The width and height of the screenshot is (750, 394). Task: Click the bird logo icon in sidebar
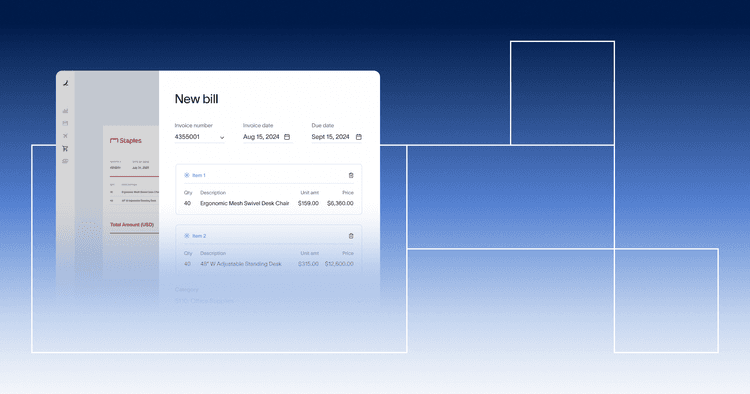66,83
